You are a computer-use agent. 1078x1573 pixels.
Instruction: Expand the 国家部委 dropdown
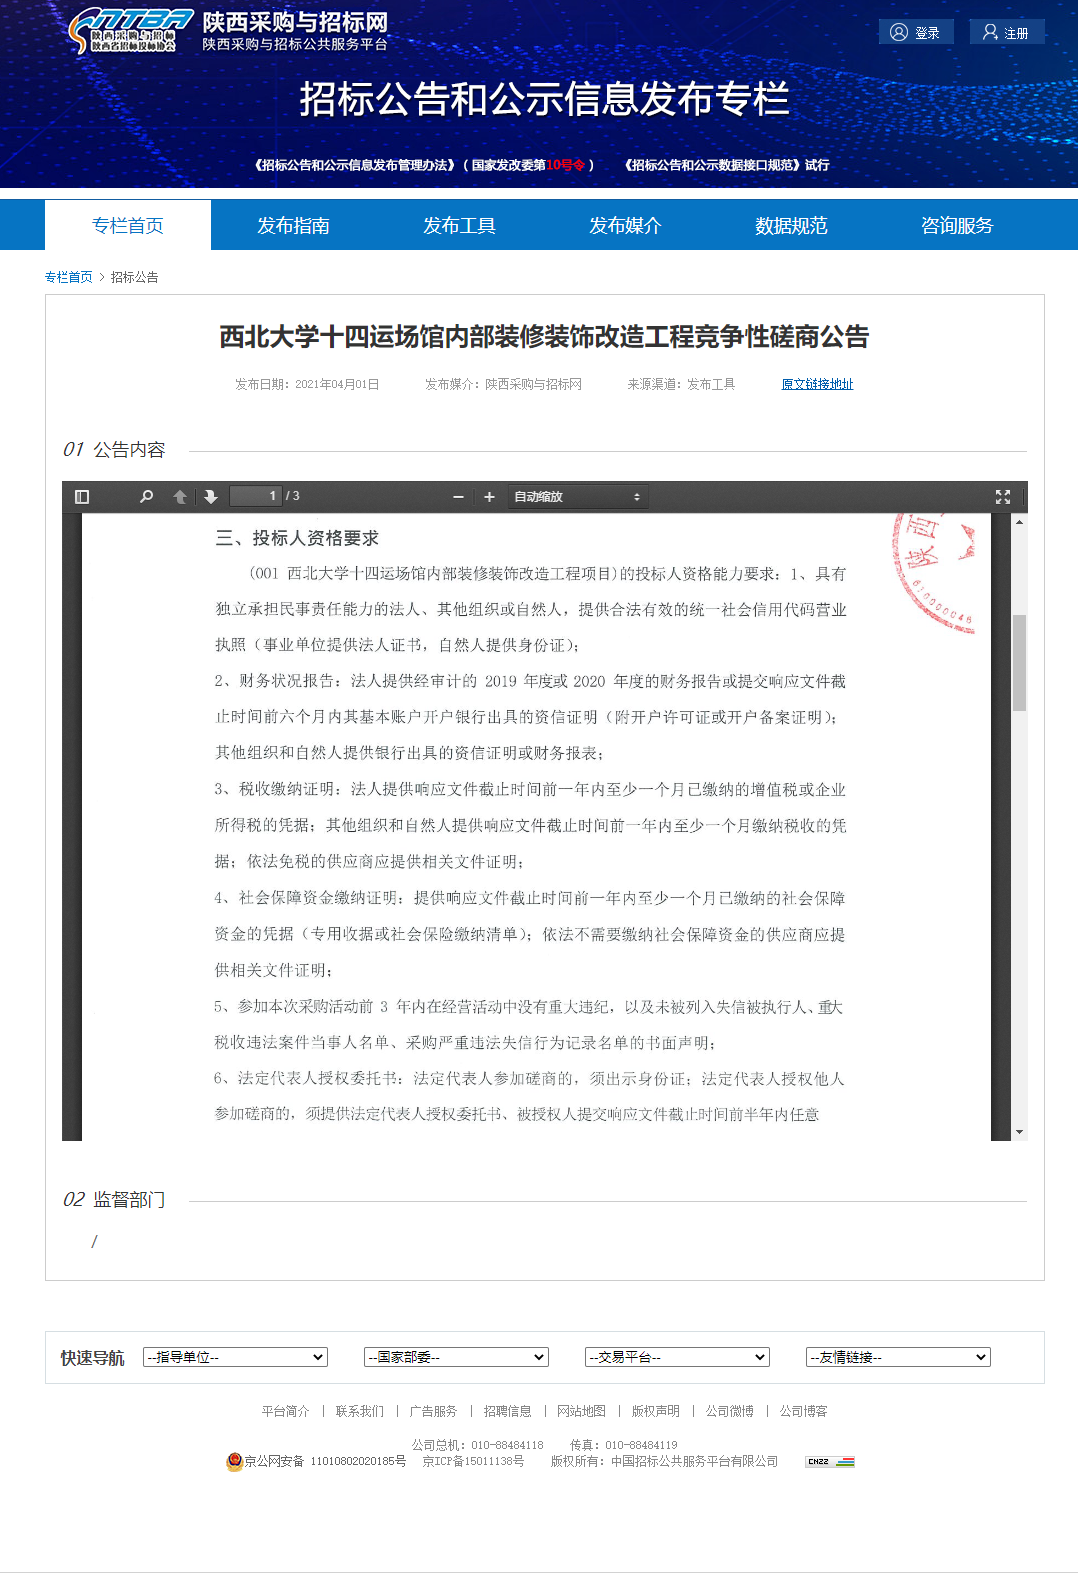(x=456, y=1357)
